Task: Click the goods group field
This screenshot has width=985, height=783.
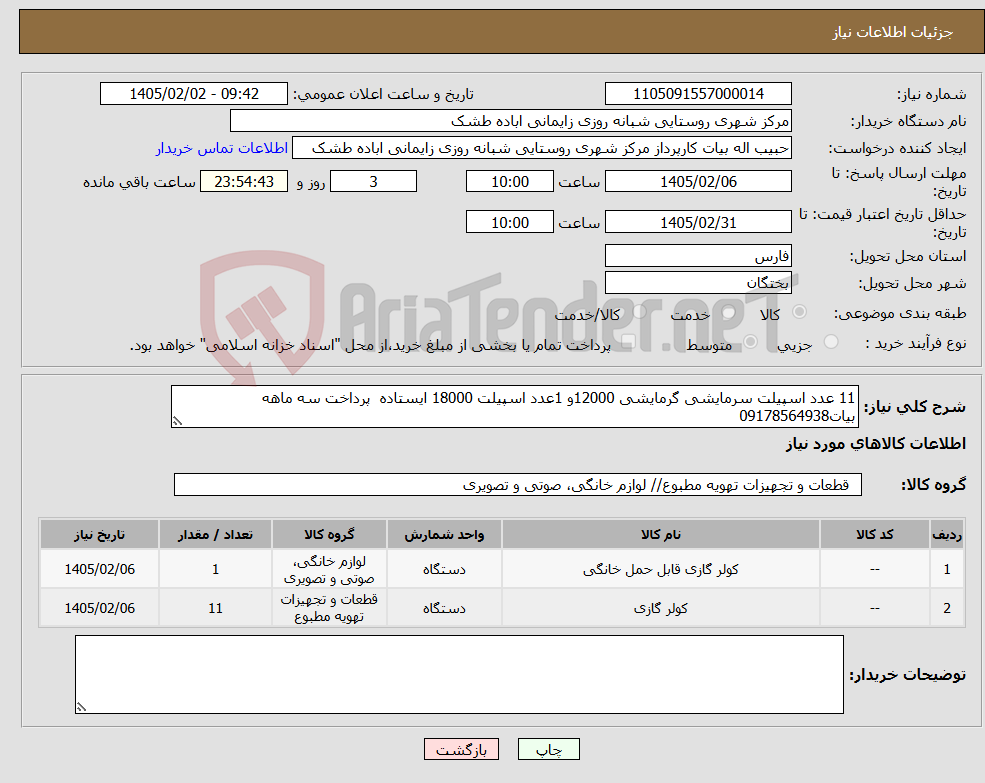Action: click(518, 485)
